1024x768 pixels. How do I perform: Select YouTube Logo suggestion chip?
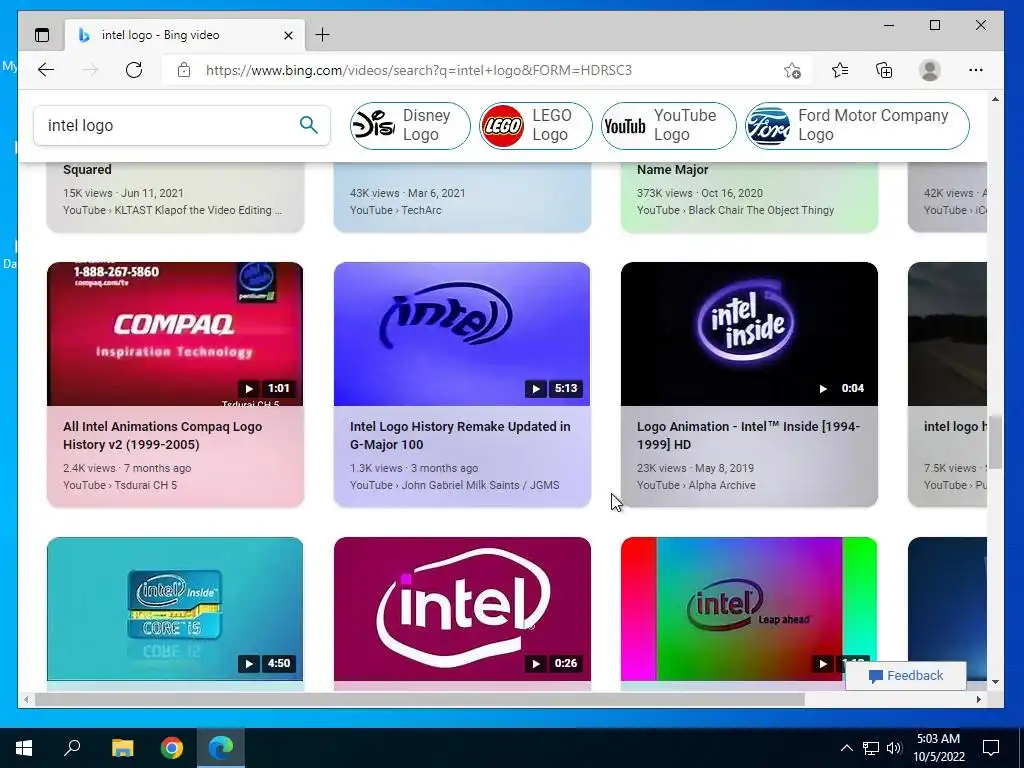tap(668, 125)
